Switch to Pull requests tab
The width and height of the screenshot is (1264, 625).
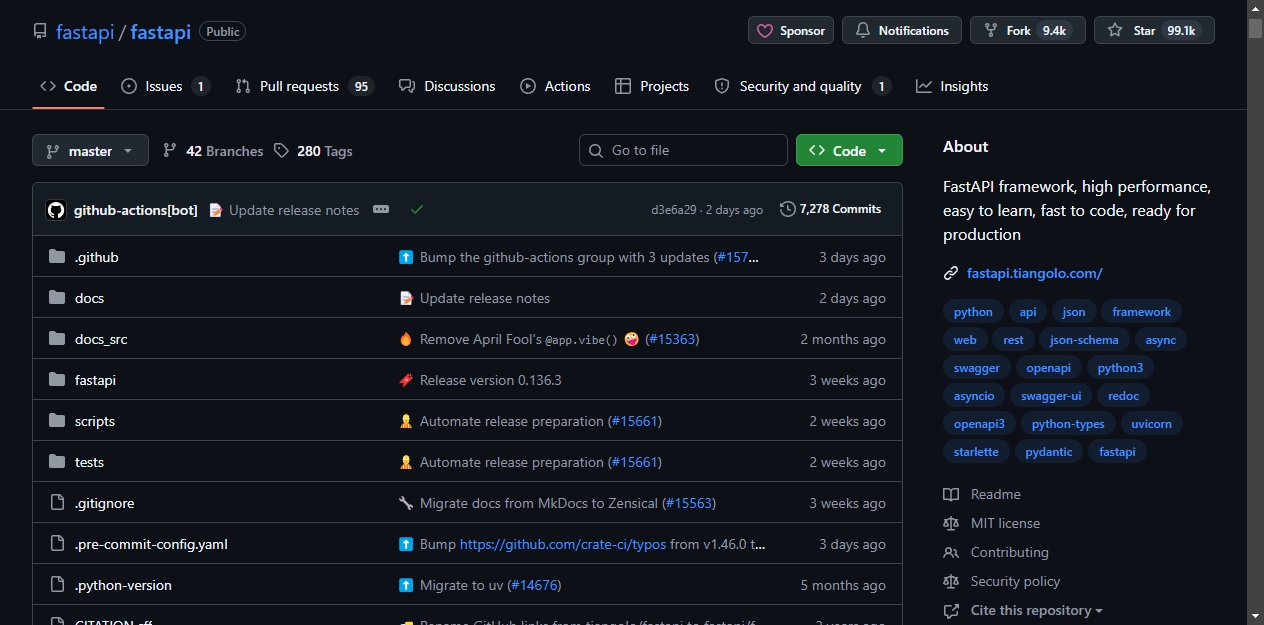[304, 86]
